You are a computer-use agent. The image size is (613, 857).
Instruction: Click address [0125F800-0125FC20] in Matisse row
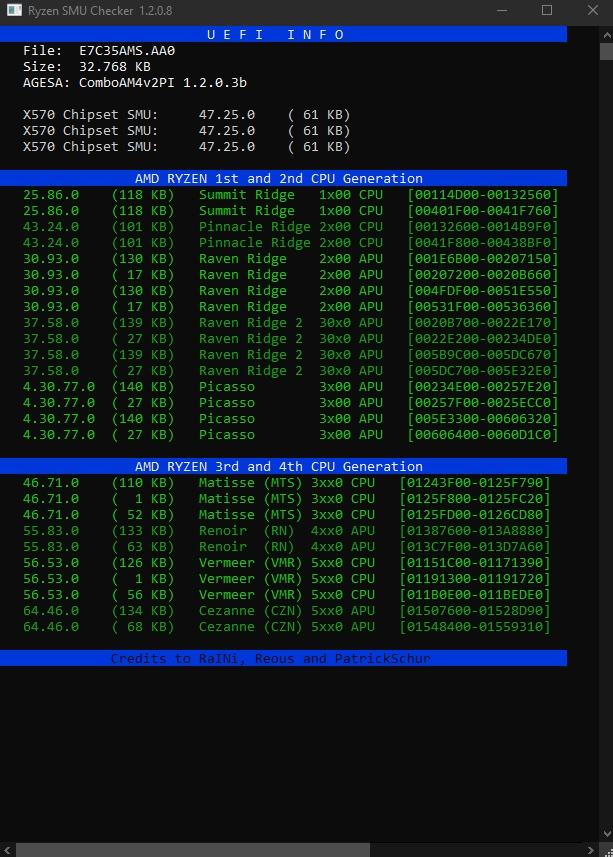point(475,498)
